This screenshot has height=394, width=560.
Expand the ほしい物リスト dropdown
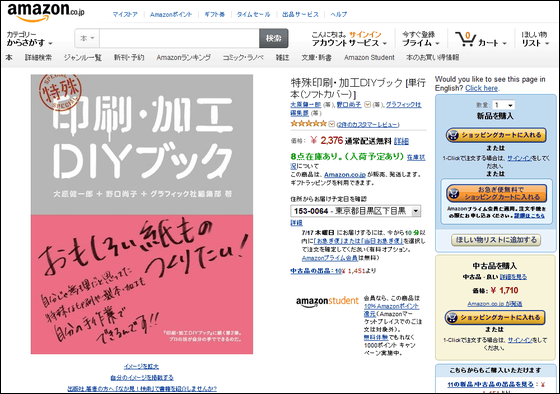(x=535, y=39)
